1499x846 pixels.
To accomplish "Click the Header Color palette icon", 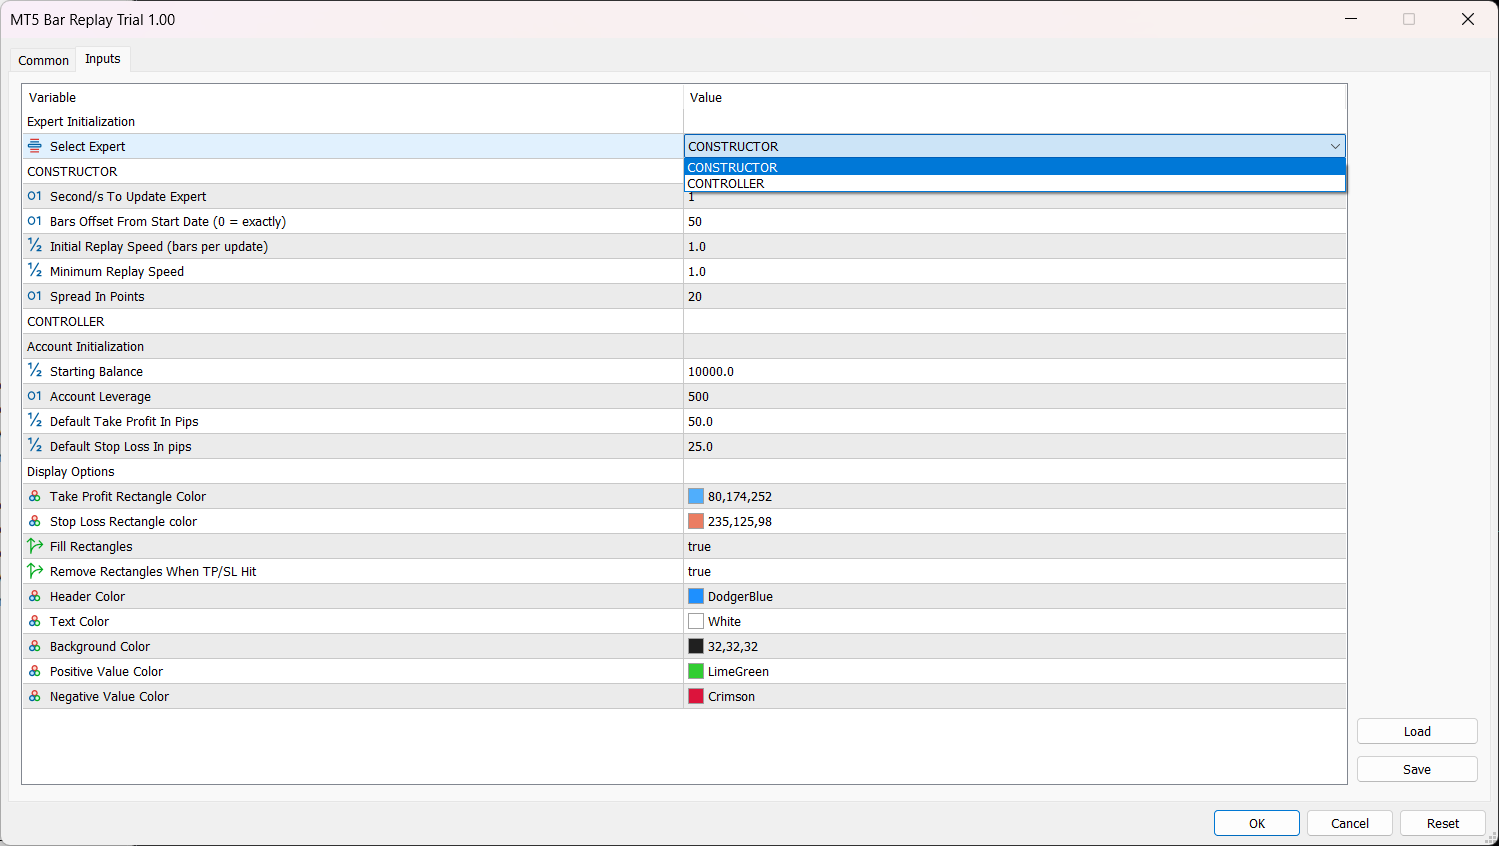I will coord(35,596).
